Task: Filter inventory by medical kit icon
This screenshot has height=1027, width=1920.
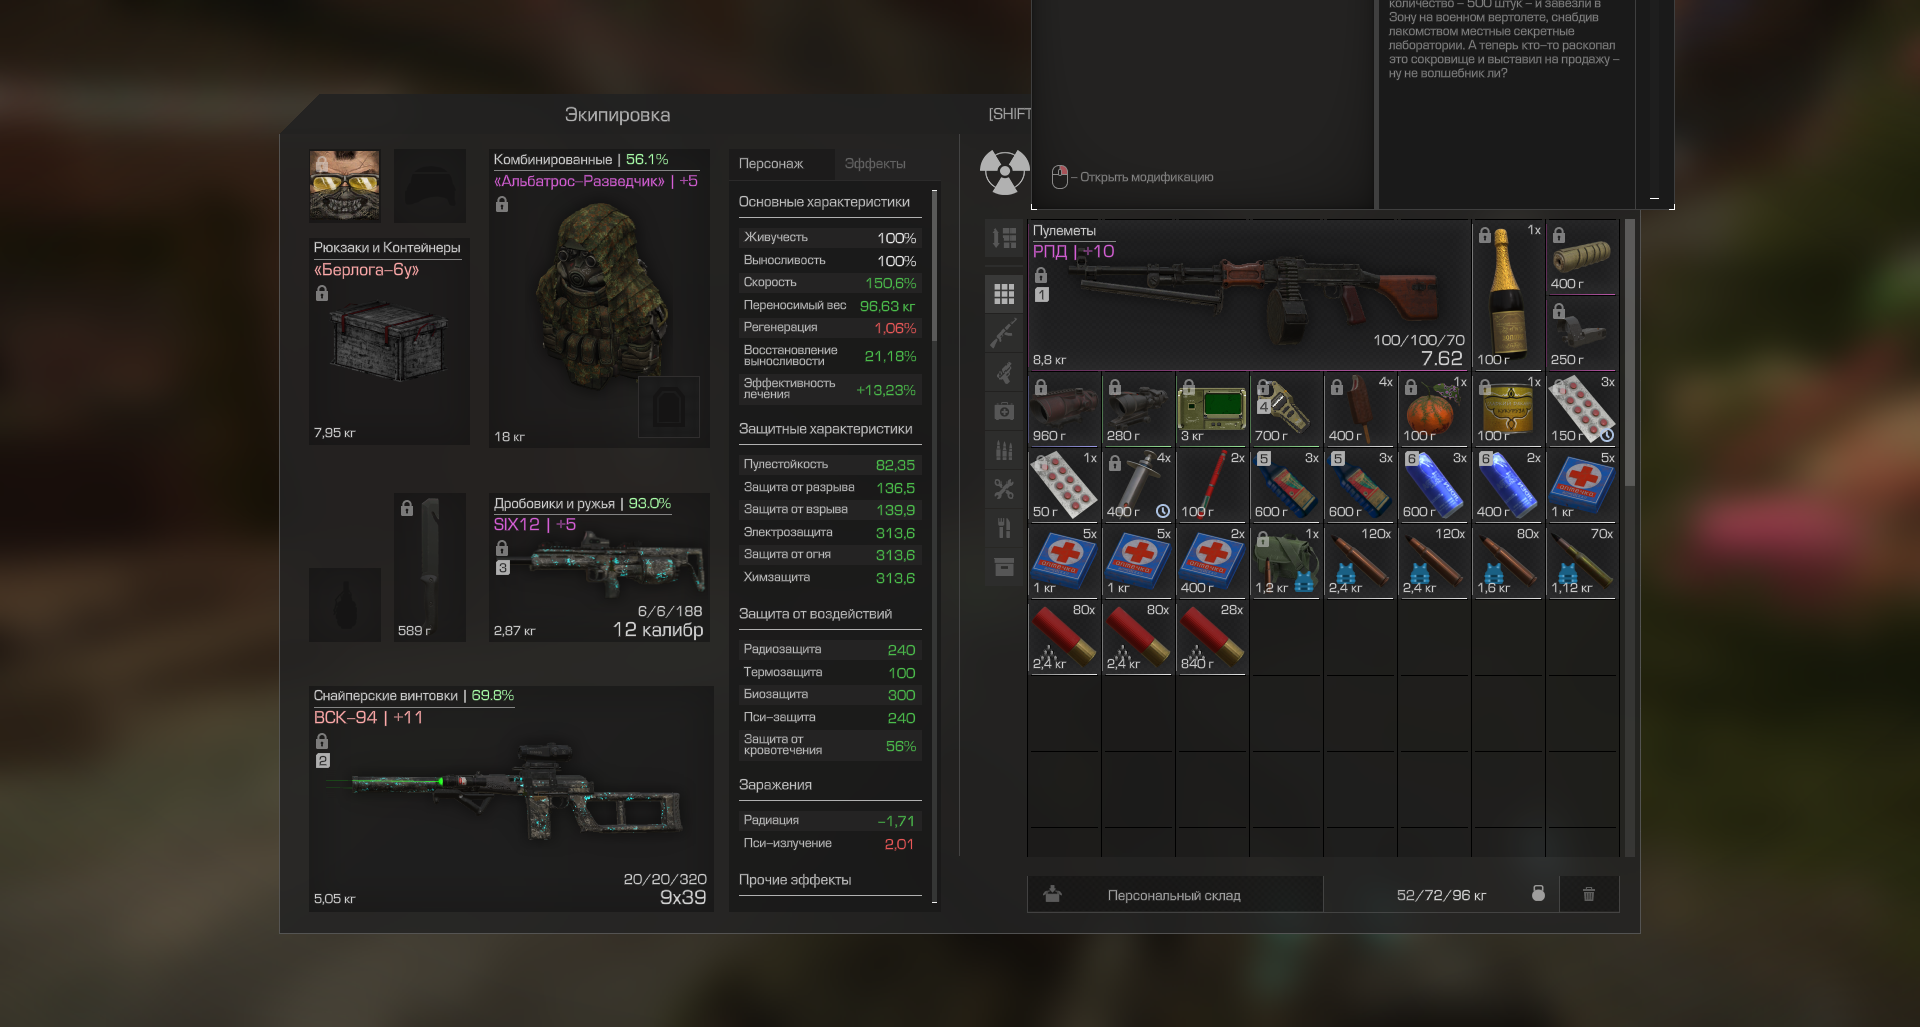Action: [x=1004, y=411]
